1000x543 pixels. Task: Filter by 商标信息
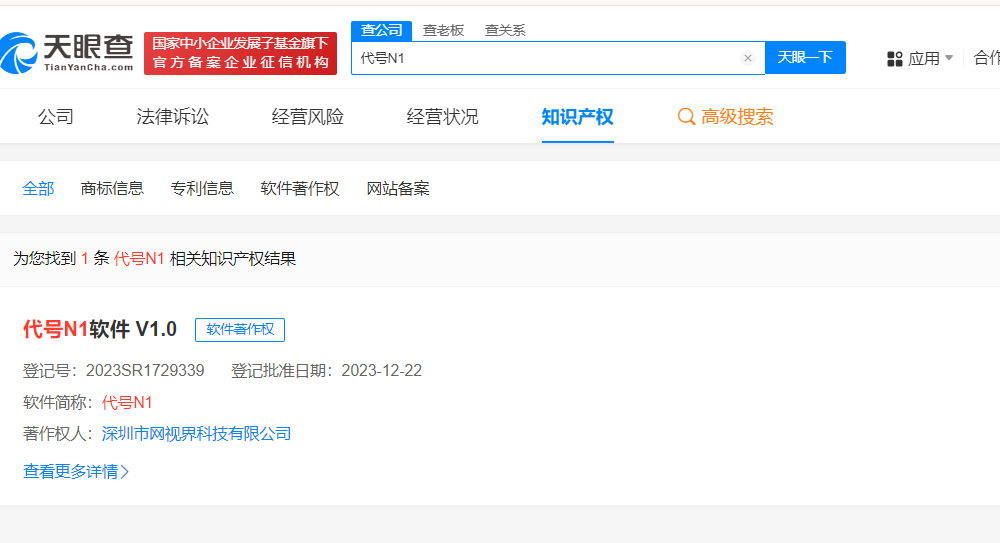[x=112, y=188]
